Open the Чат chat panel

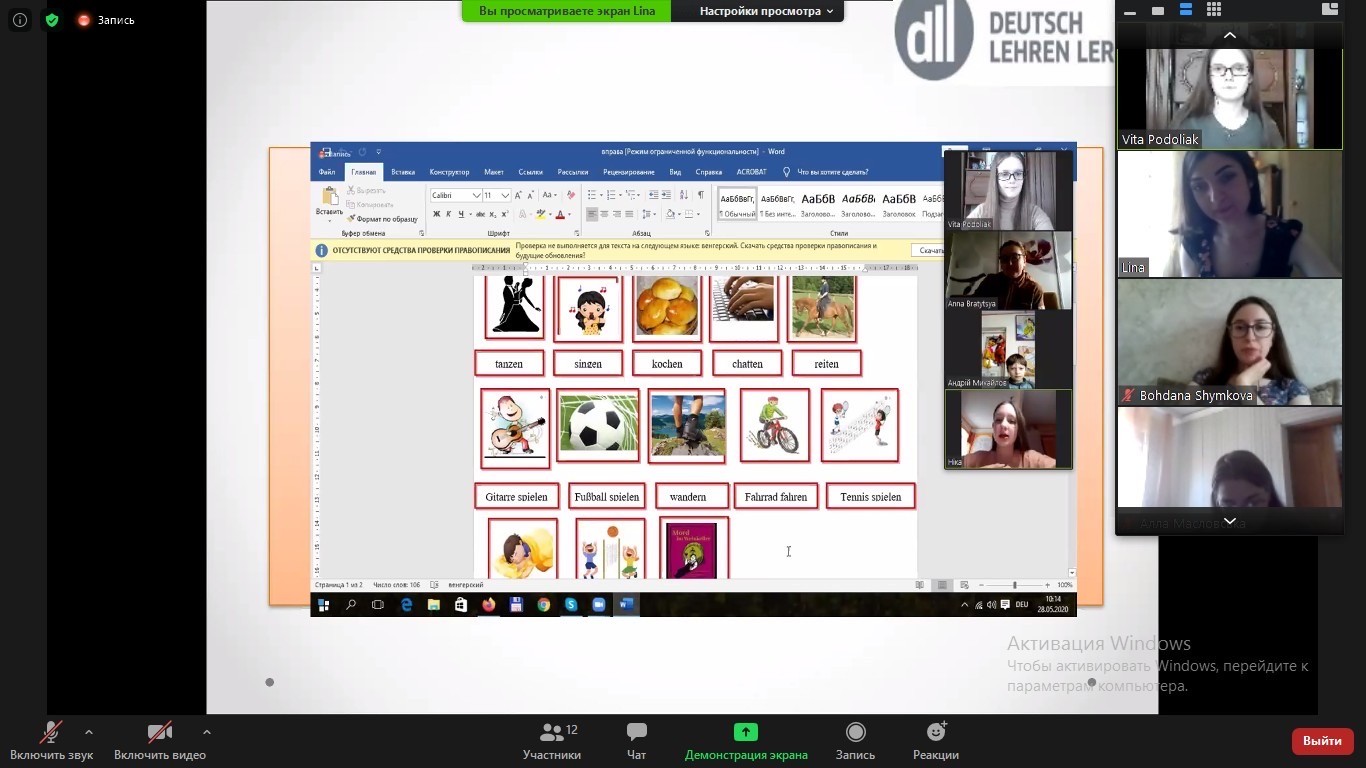[x=636, y=740]
